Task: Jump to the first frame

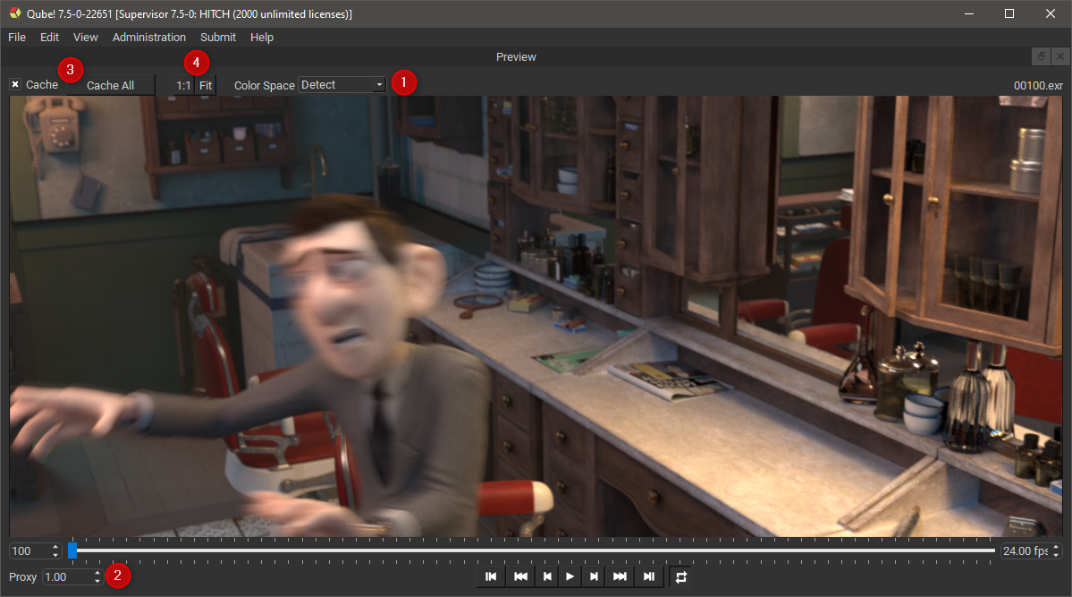Action: (491, 577)
